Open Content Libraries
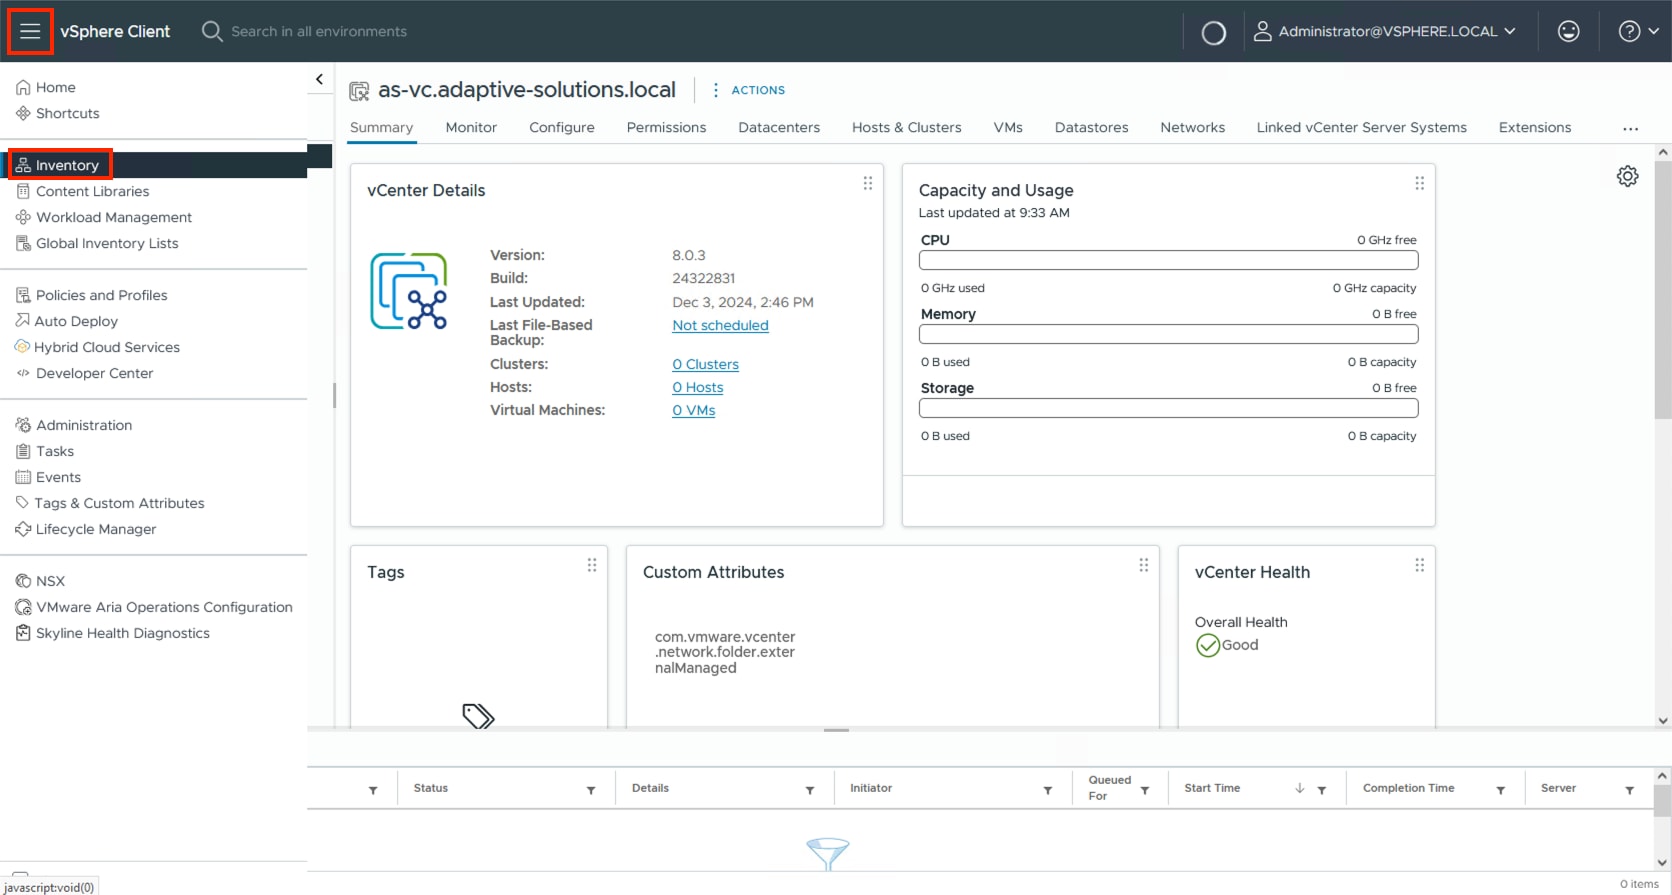 pos(83,191)
